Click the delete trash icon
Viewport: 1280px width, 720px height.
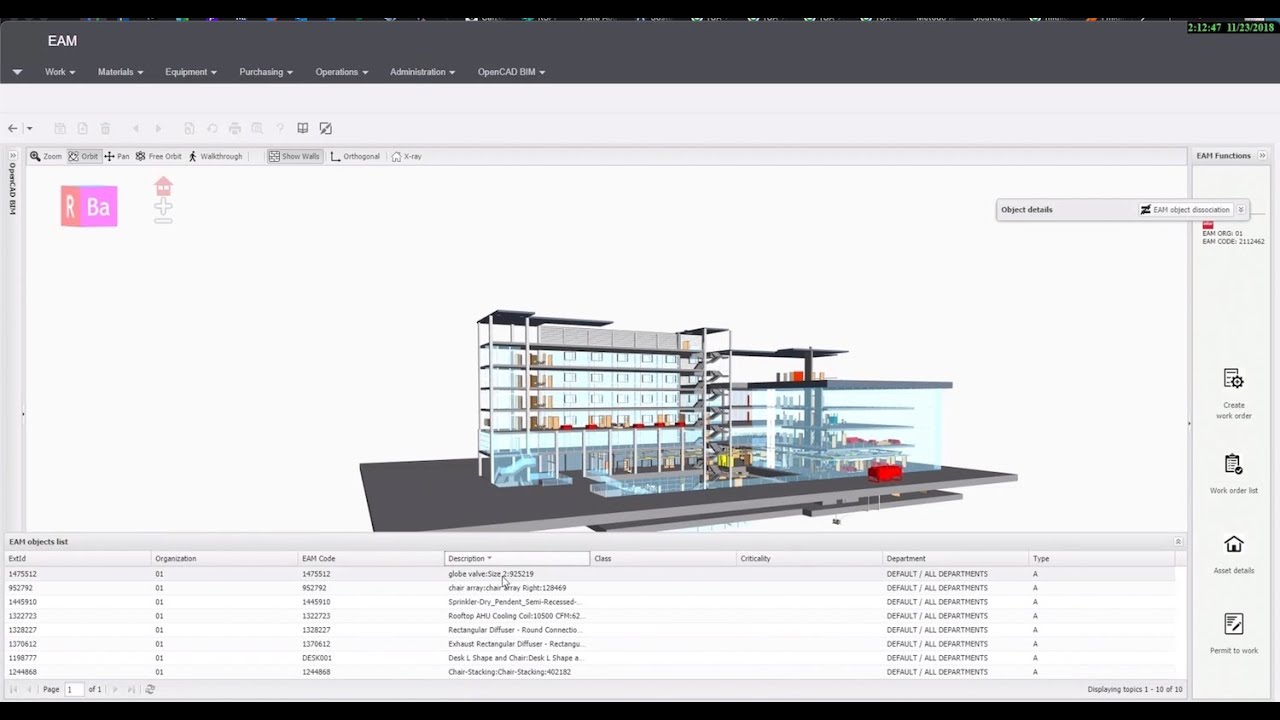pyautogui.click(x=105, y=128)
